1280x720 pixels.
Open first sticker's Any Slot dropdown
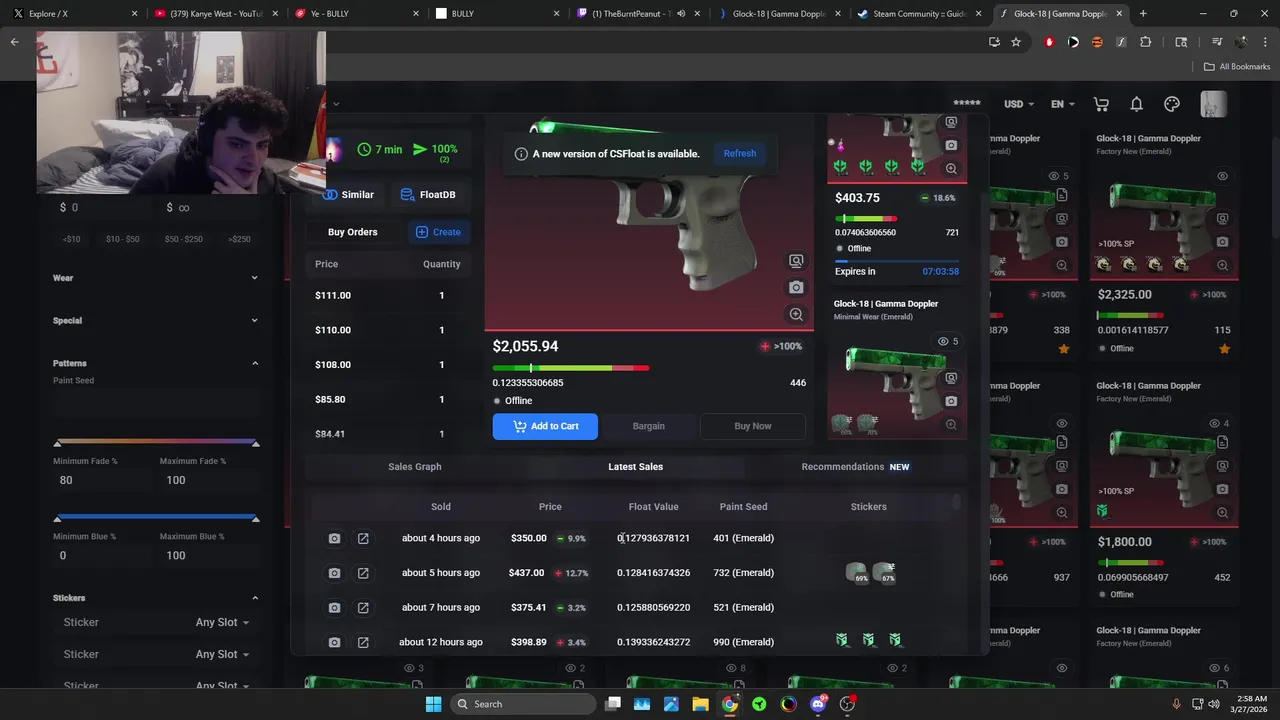[222, 622]
